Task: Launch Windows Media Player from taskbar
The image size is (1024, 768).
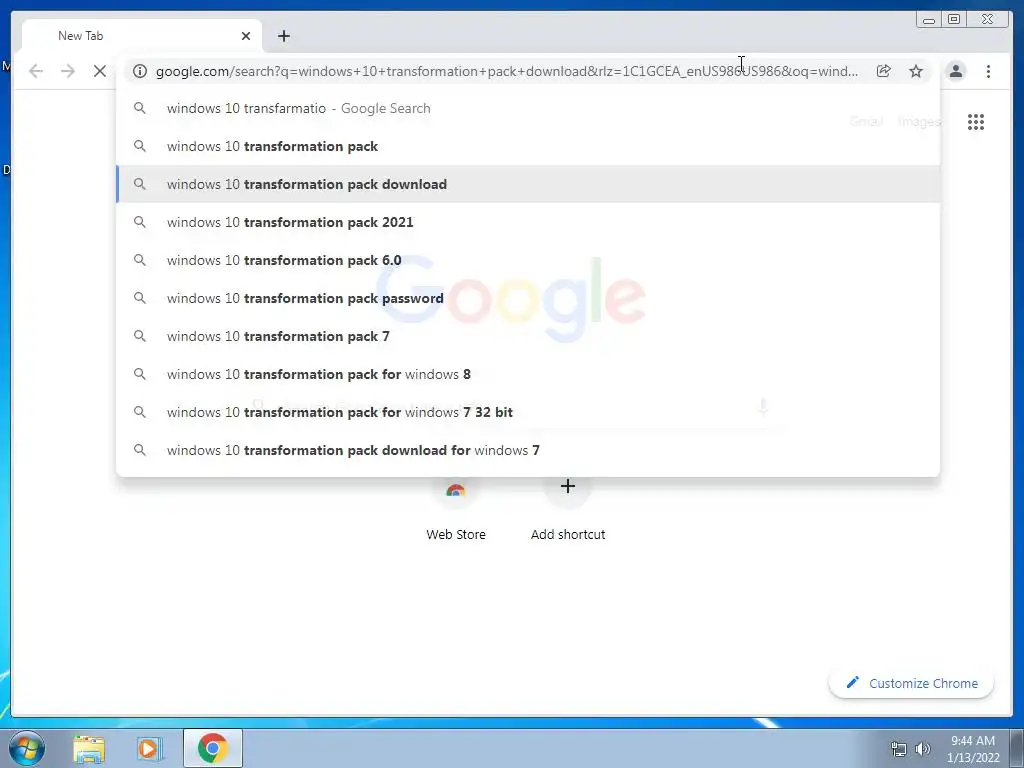Action: coord(150,748)
